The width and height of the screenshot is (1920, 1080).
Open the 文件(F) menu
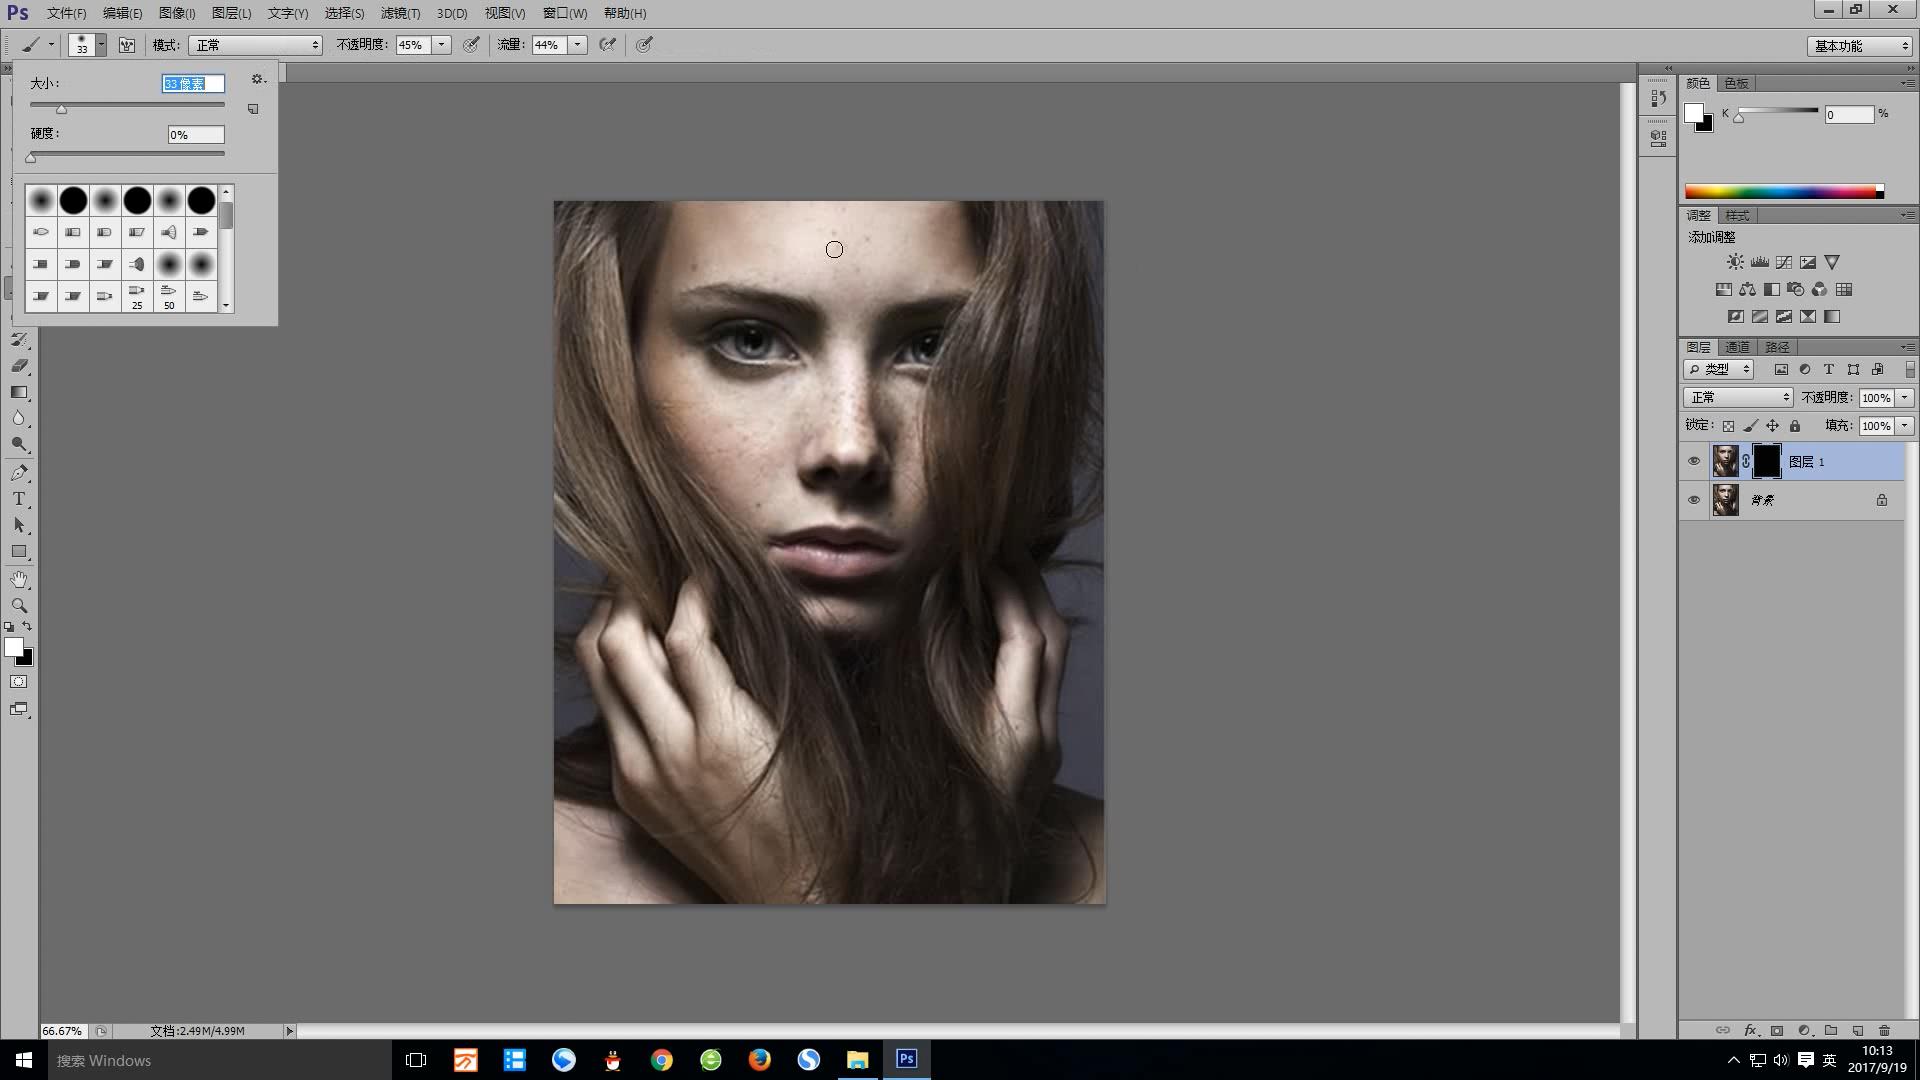click(67, 13)
